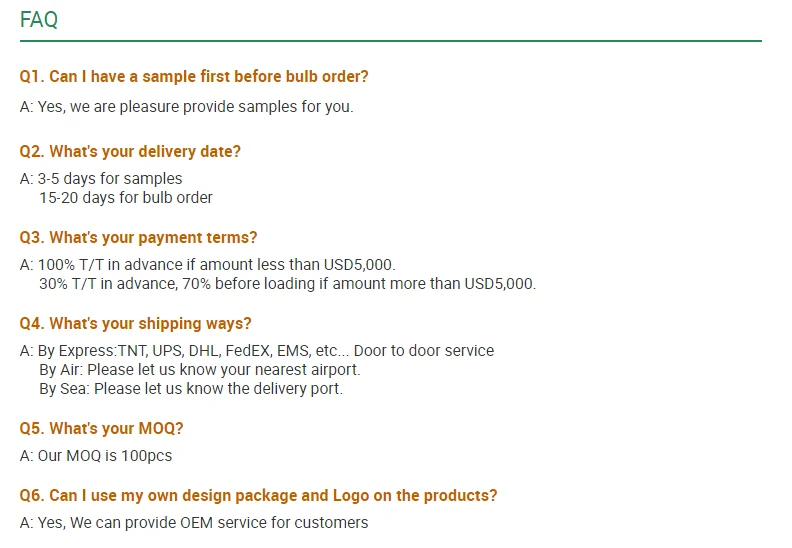This screenshot has width=792, height=548.
Task: Click the 'Our MOQ is 100pcs' answer
Action: (96, 456)
